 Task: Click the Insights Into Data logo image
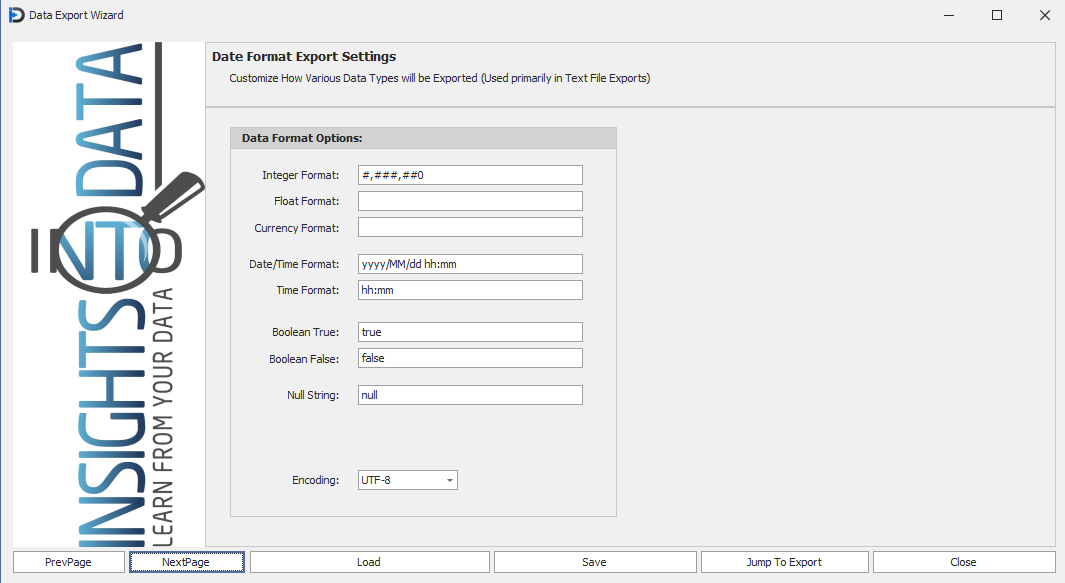point(108,294)
